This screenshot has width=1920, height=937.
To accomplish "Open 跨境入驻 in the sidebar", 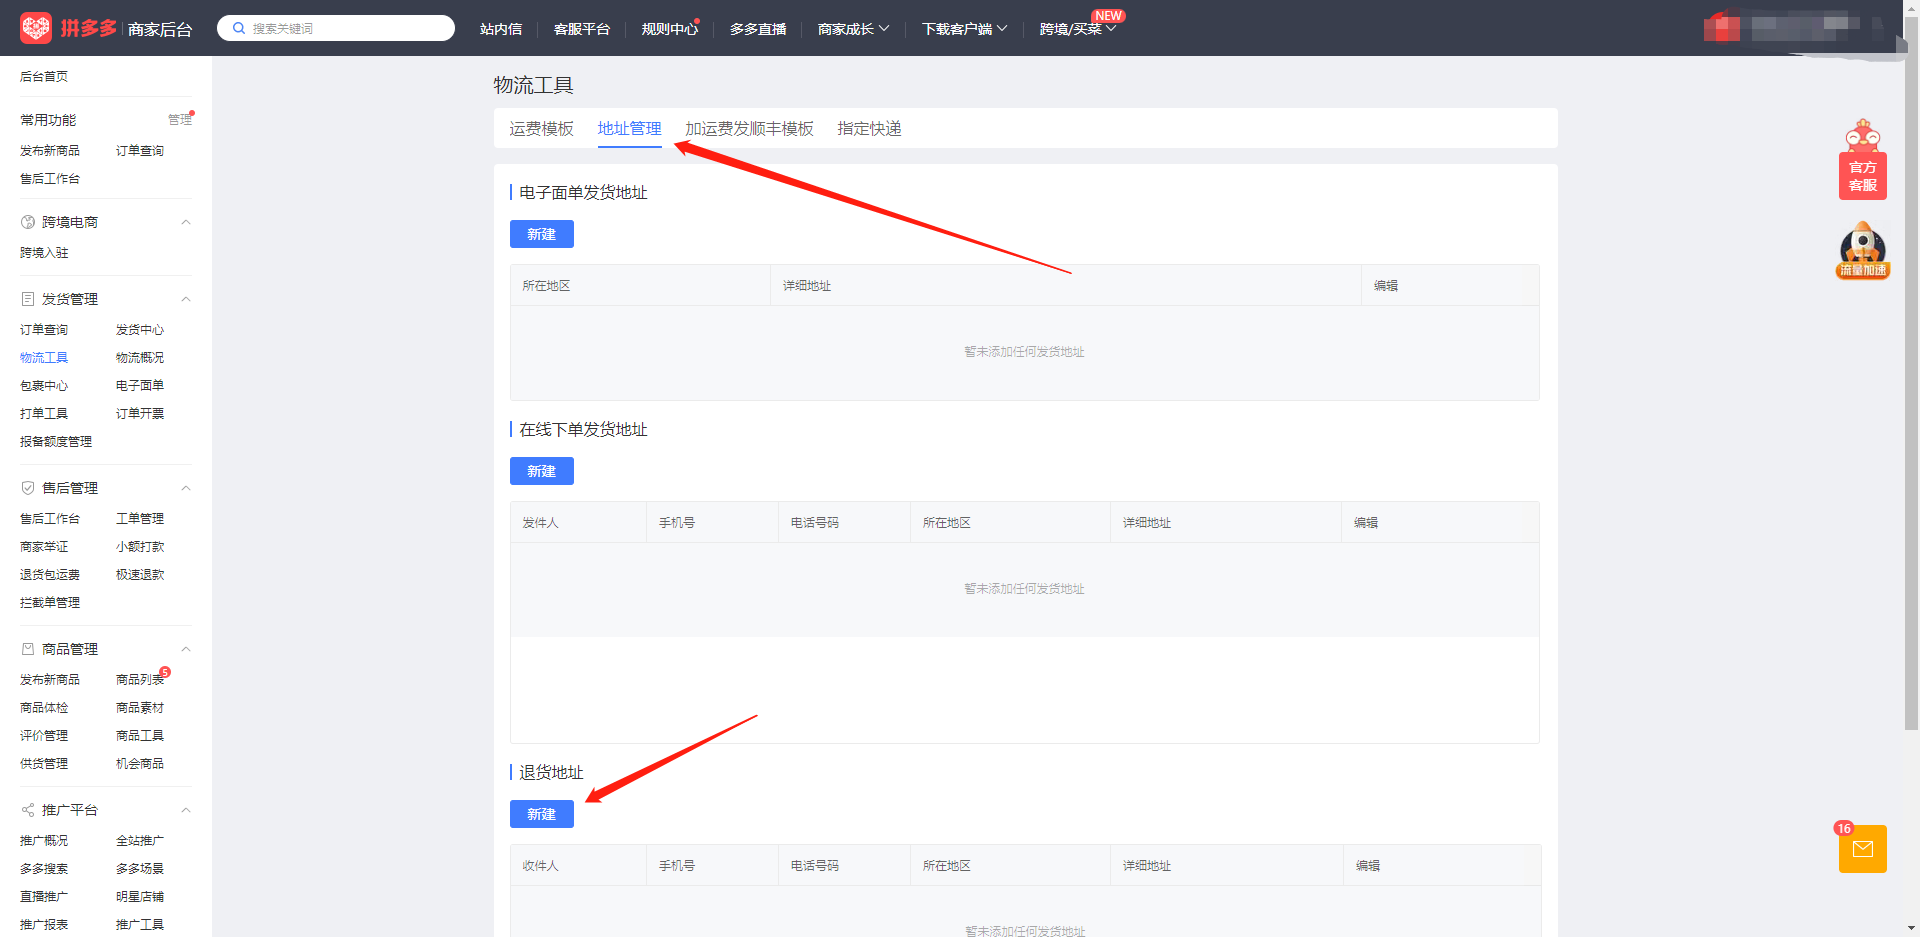I will pos(44,253).
